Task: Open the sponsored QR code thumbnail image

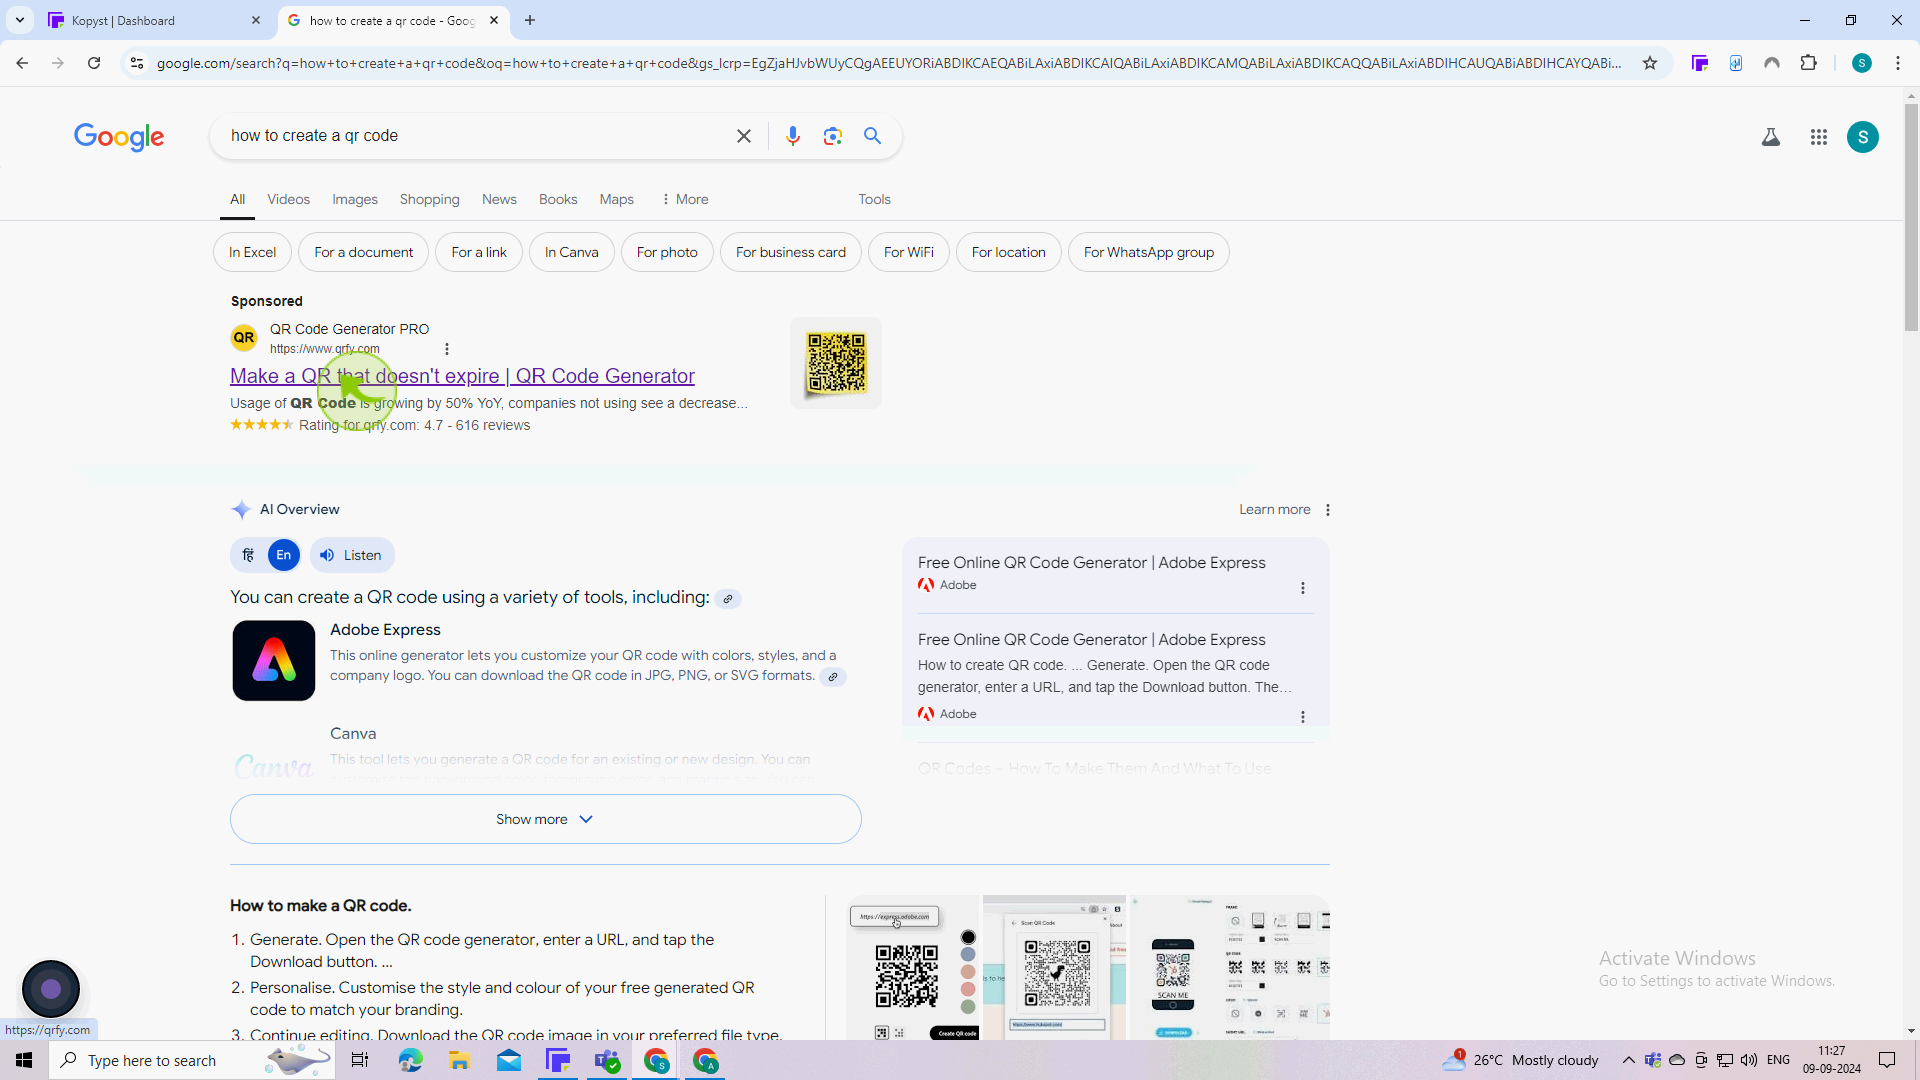Action: [836, 363]
